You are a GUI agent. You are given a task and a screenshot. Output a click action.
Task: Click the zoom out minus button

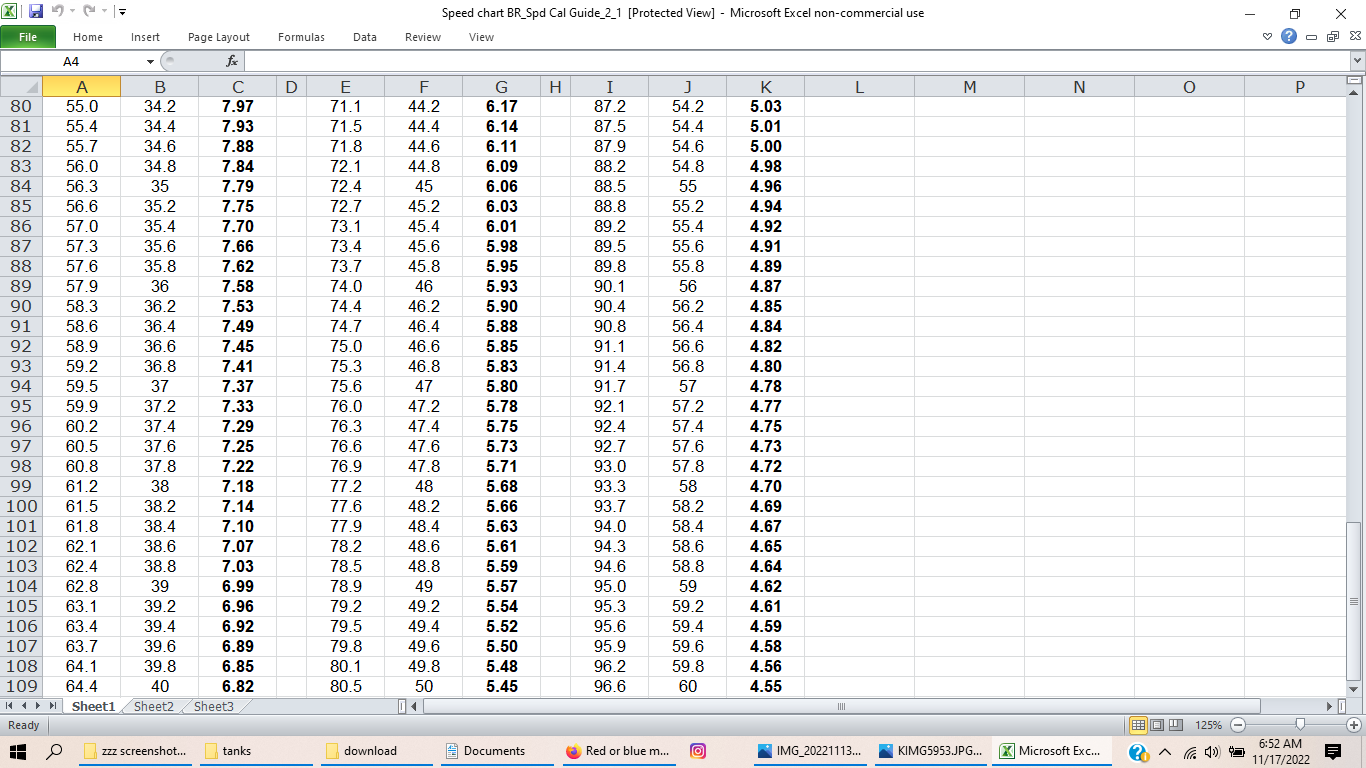[x=1238, y=725]
